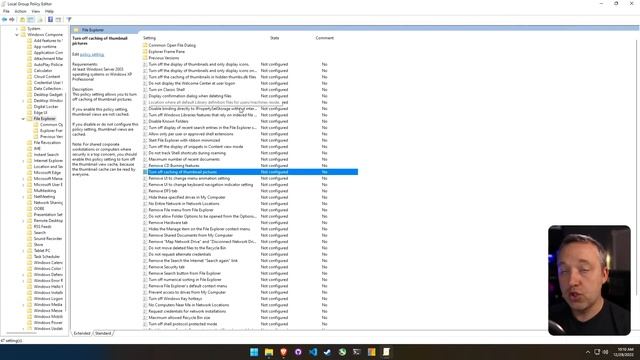Select 'Turn off numerical sorting in File Explorer'
The height and width of the screenshot is (360, 640).
tap(185, 280)
